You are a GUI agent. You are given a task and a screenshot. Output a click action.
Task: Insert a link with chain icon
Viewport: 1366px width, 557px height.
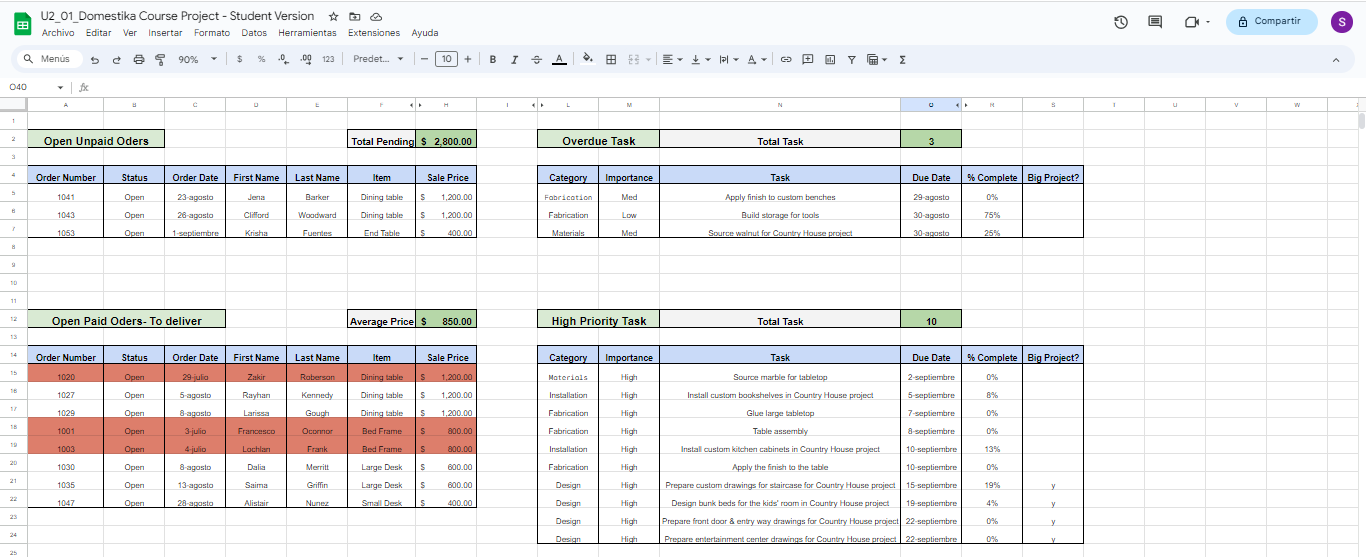(786, 60)
